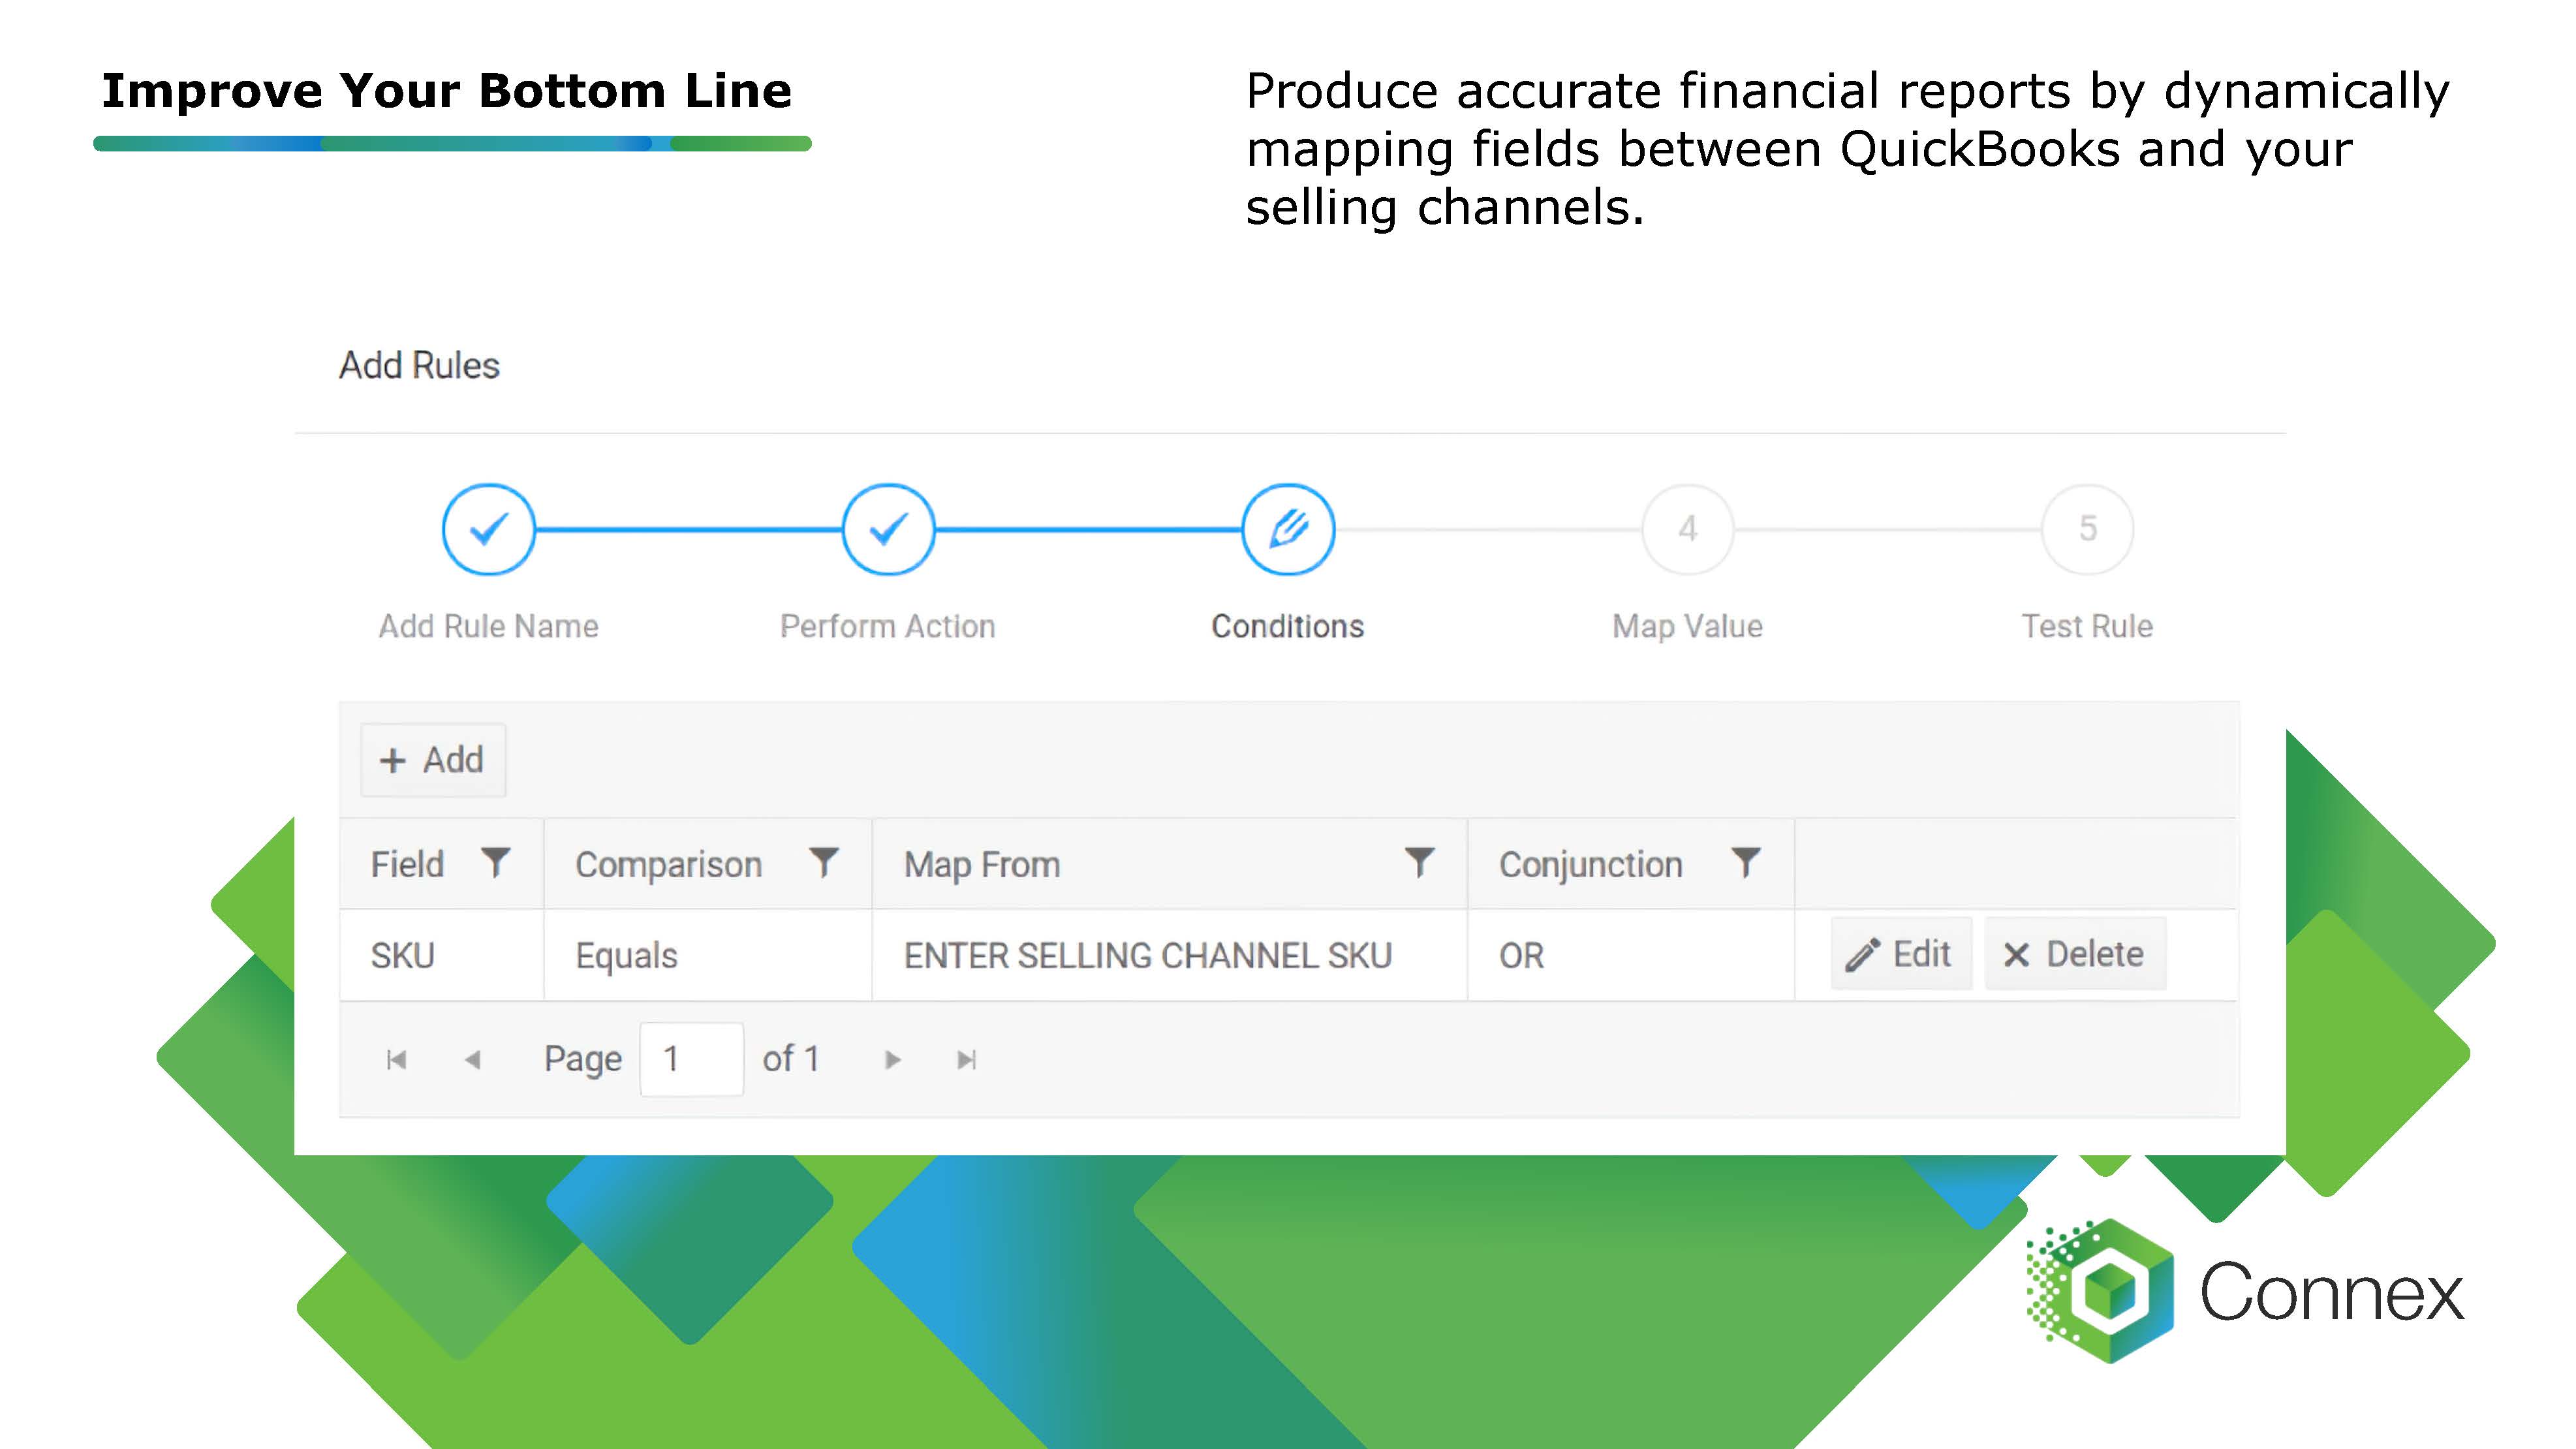This screenshot has width=2576, height=1449.
Task: Go to step 4 Map Value
Action: 1687,529
